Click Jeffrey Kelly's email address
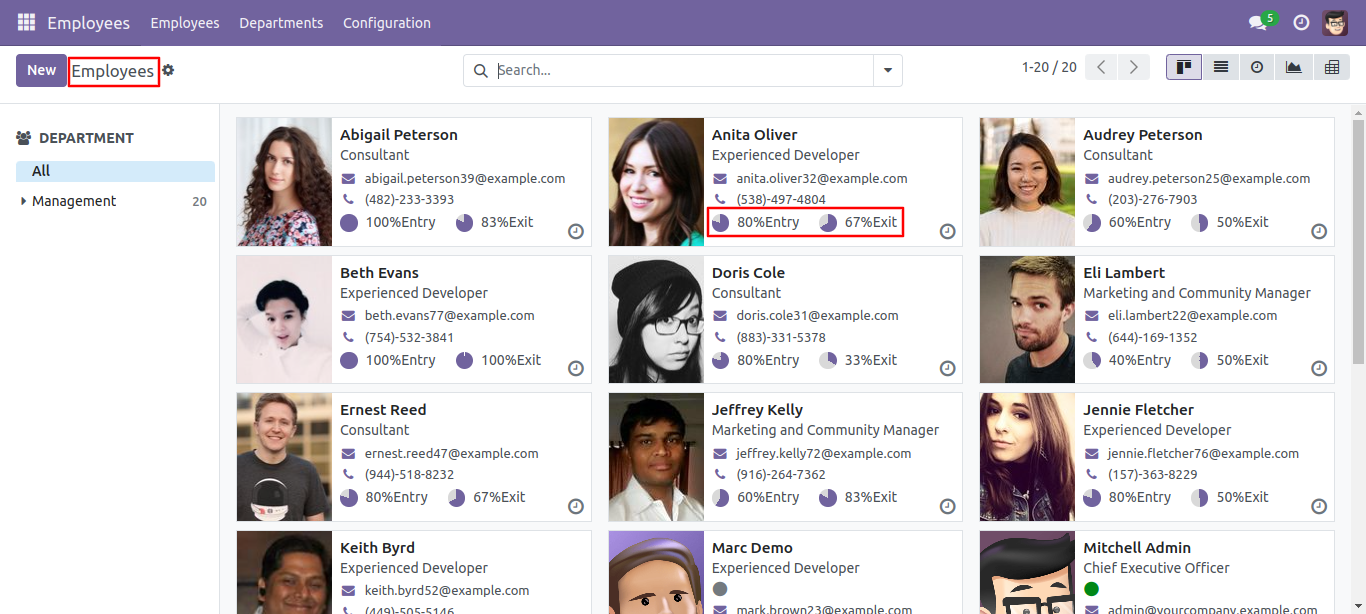 point(824,454)
